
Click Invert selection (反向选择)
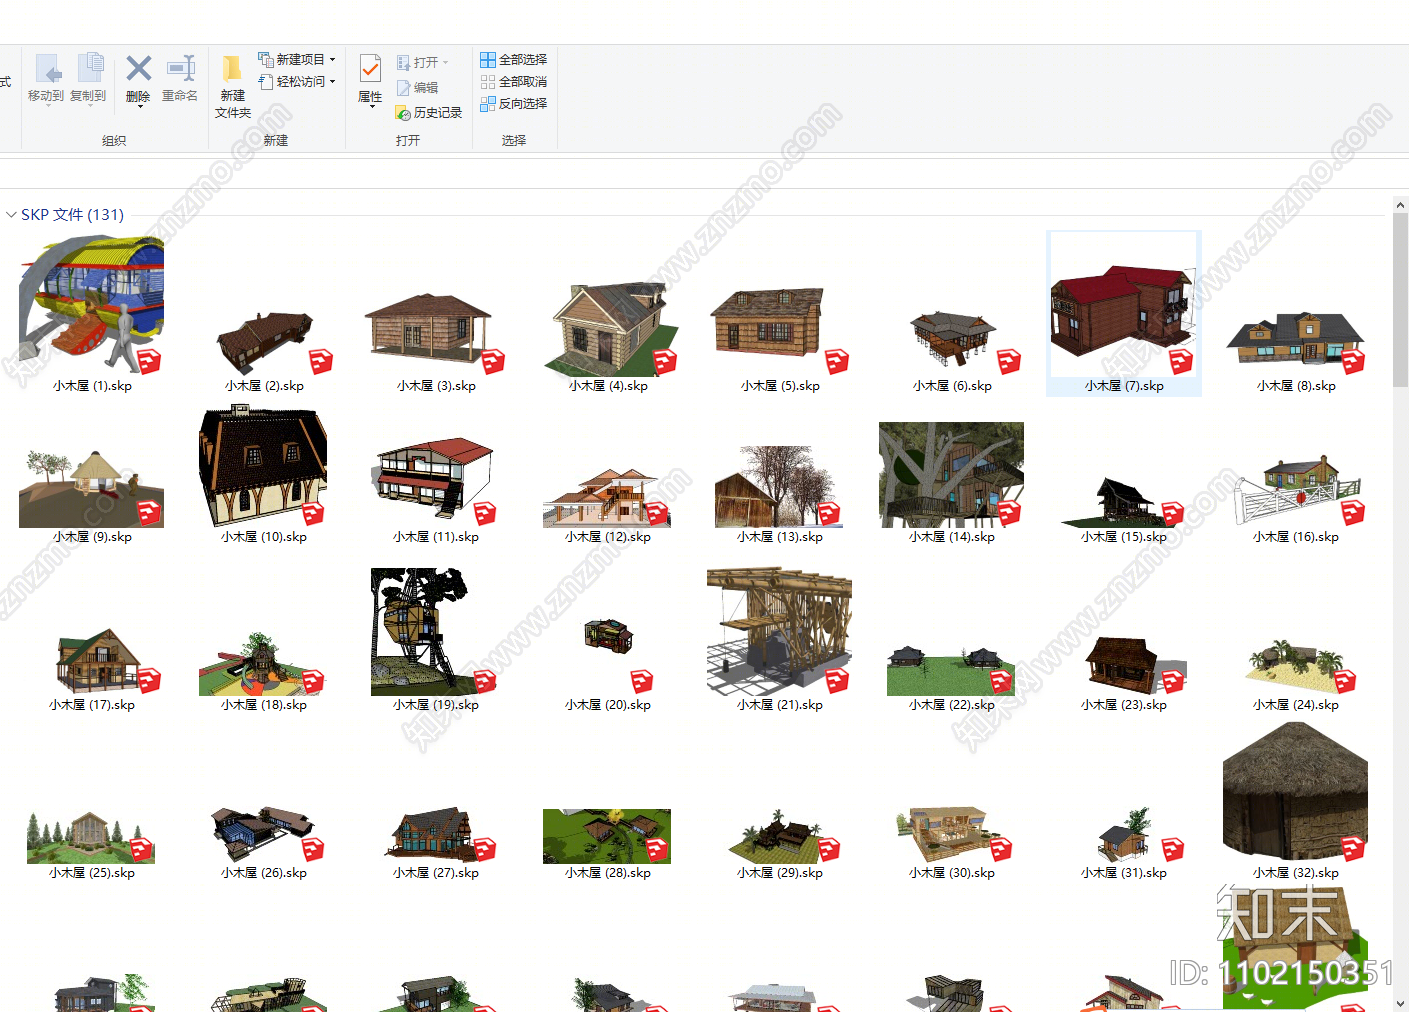coord(513,104)
